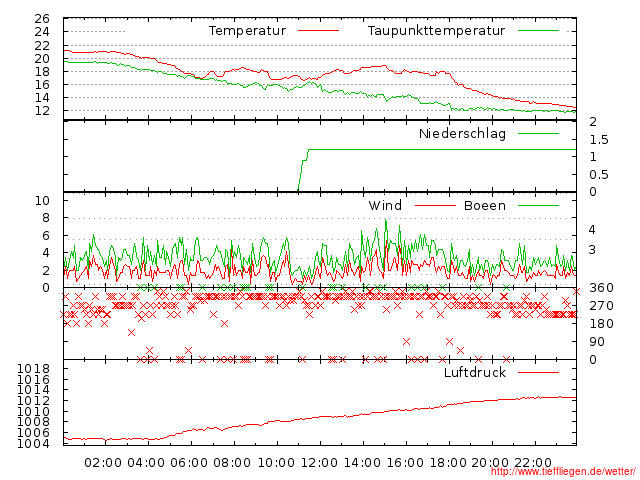This screenshot has width=640, height=480.
Task: Click the 270 wind direction axis value
Action: click(x=601, y=306)
